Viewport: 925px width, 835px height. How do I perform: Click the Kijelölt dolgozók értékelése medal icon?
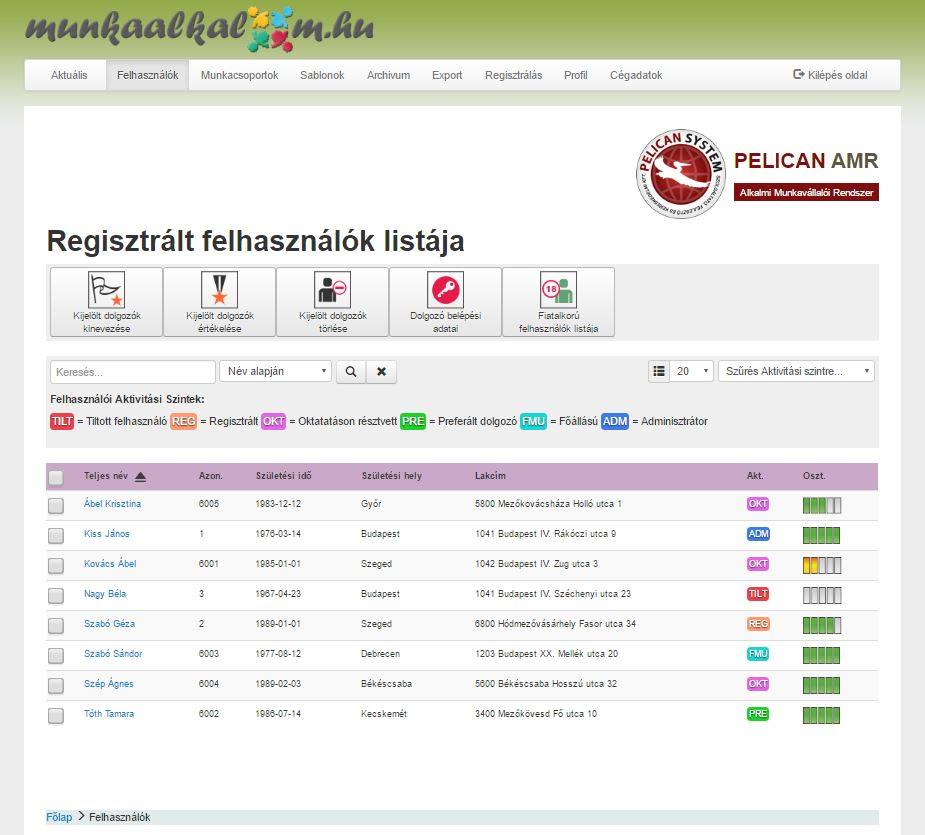(x=219, y=291)
